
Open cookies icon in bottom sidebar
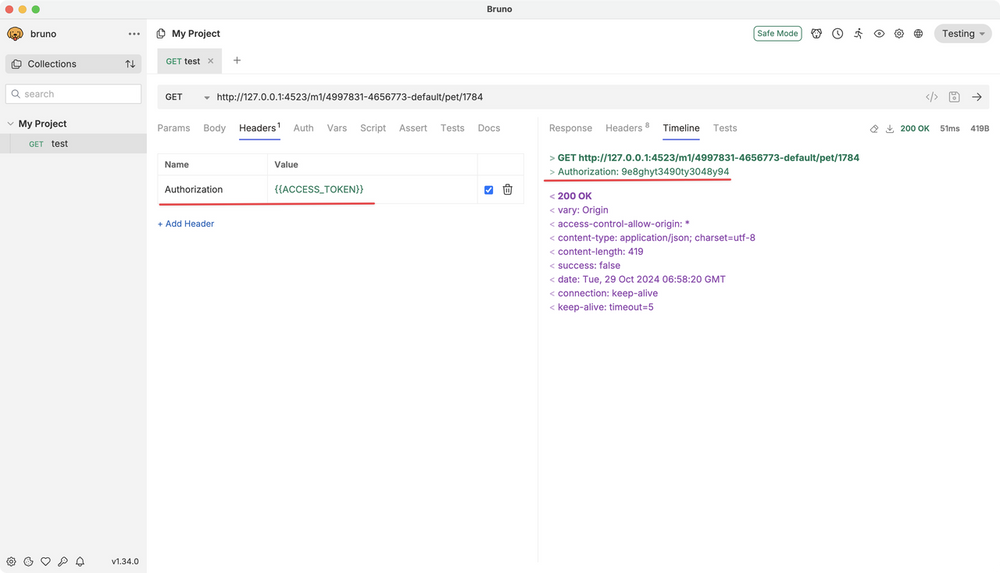pos(28,562)
